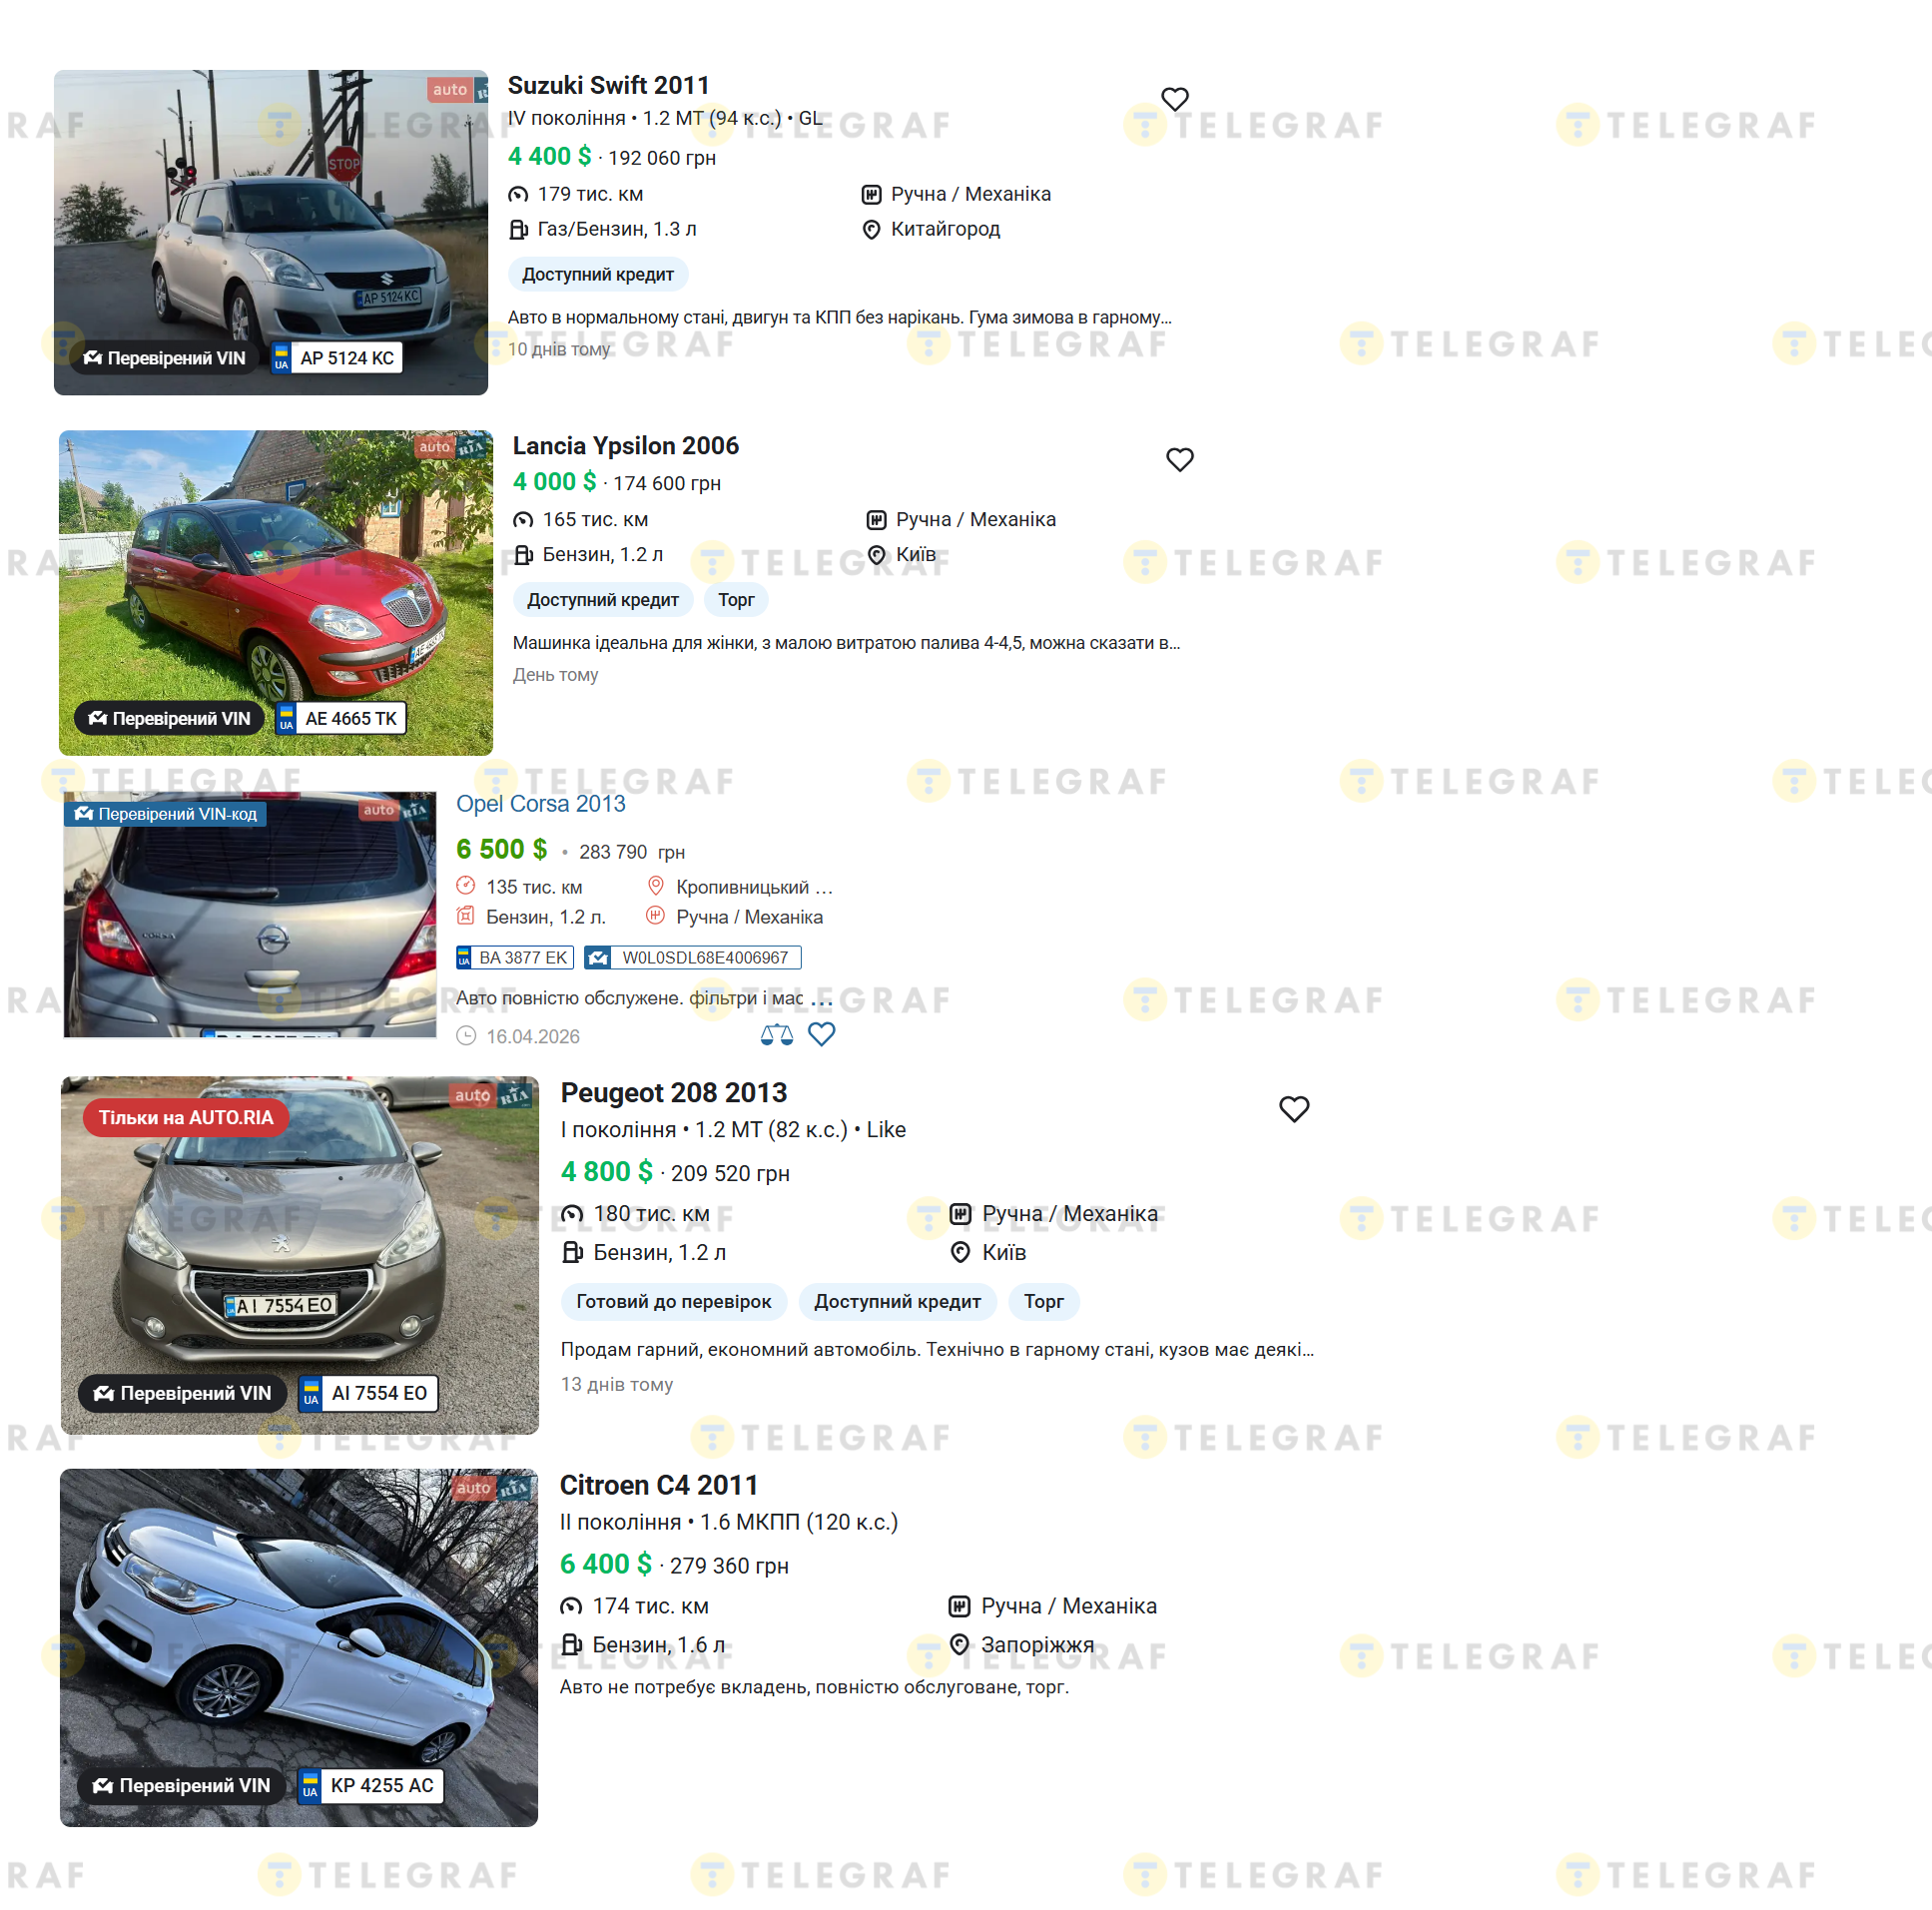Click the Opel VIN code W0L0SDL68E4006967 badge
The width and height of the screenshot is (1932, 1910).
pyautogui.click(x=693, y=957)
